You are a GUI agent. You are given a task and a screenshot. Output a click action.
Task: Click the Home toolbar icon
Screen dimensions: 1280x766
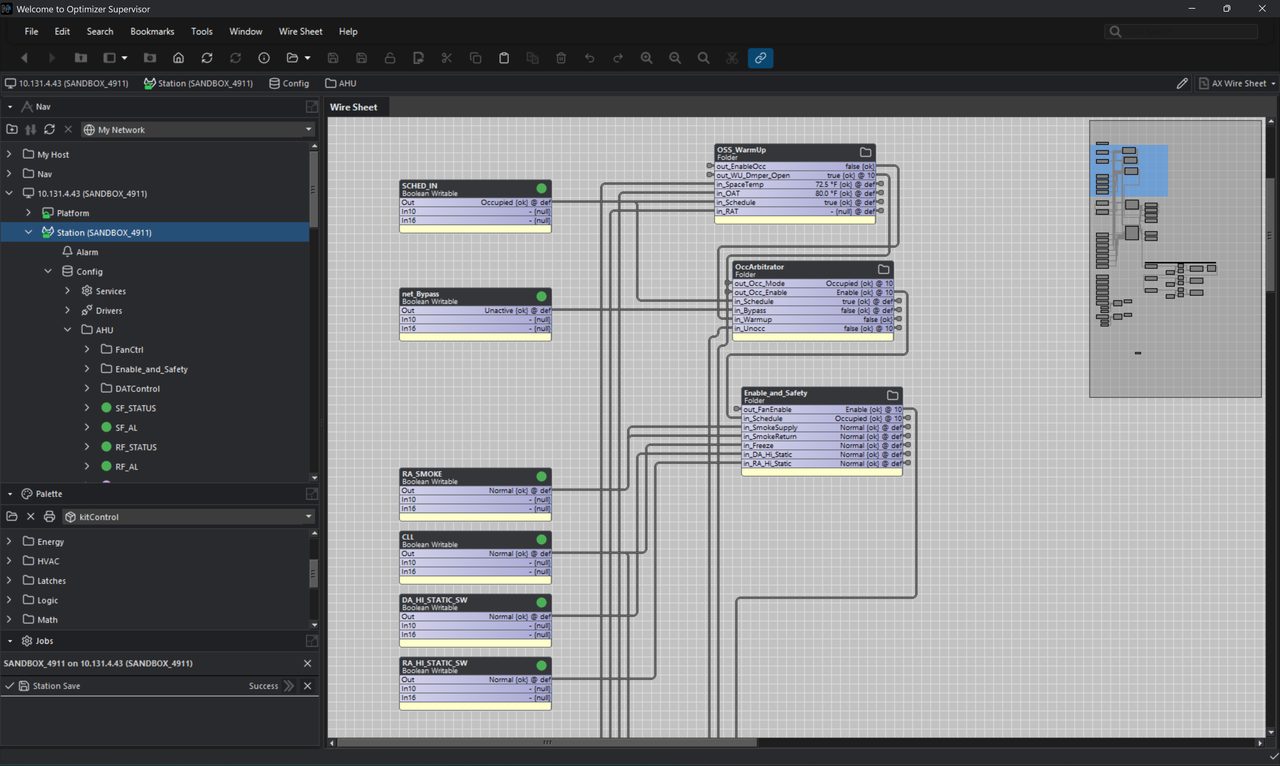[178, 58]
